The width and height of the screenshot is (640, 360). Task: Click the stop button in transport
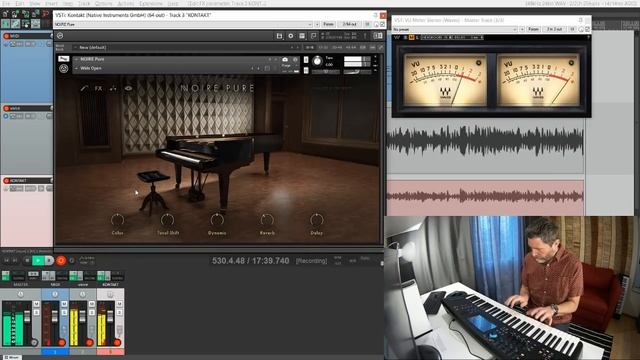pyautogui.click(x=27, y=260)
